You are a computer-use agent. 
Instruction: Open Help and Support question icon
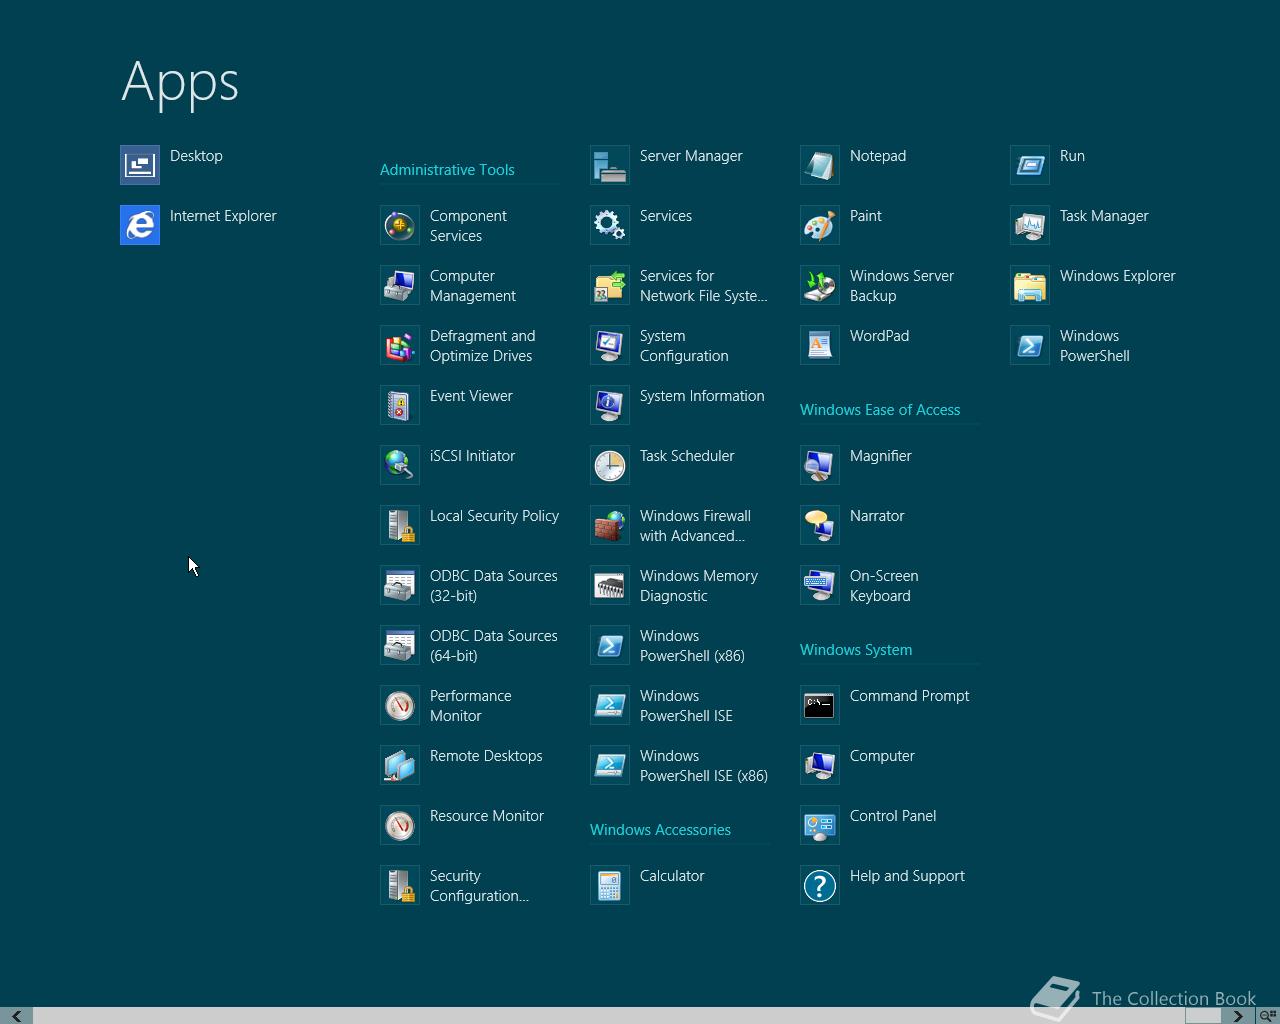pyautogui.click(x=820, y=885)
